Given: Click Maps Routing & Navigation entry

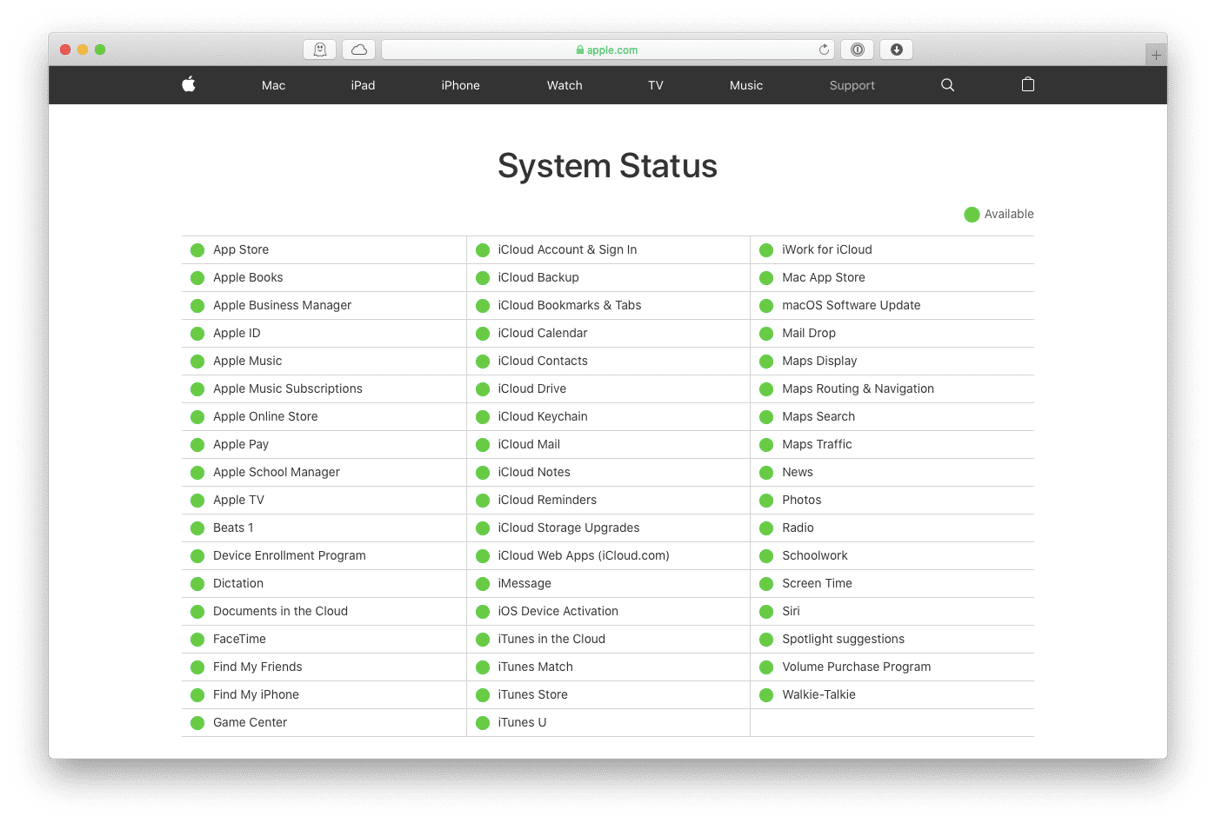Looking at the screenshot, I should tap(858, 389).
